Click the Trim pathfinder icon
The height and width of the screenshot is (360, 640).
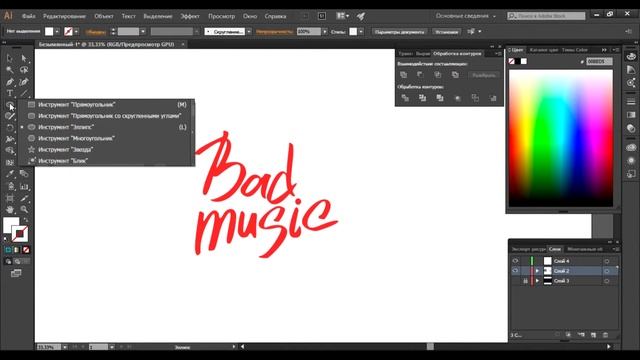coord(422,98)
